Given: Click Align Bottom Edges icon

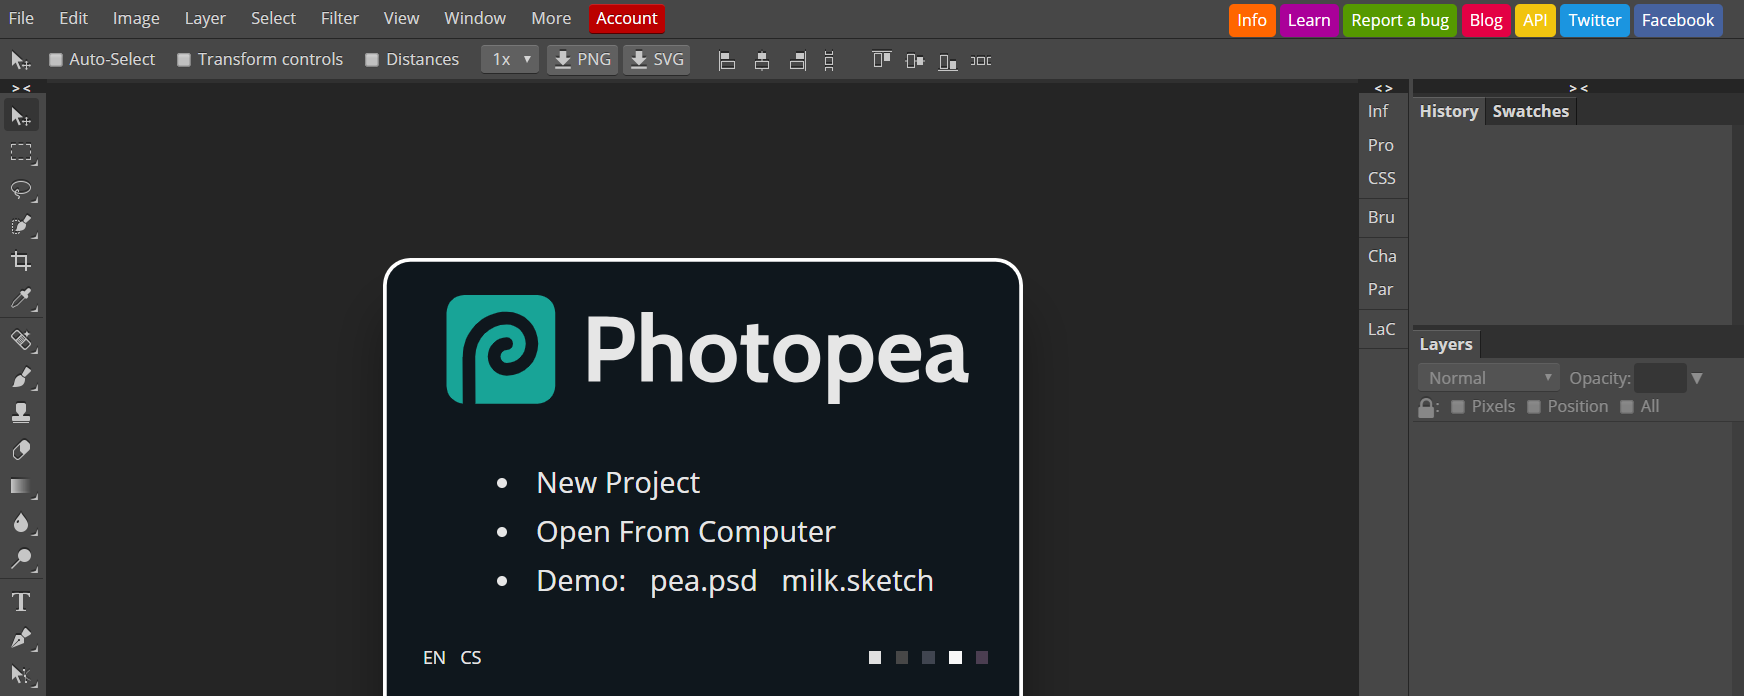Looking at the screenshot, I should click(x=948, y=62).
